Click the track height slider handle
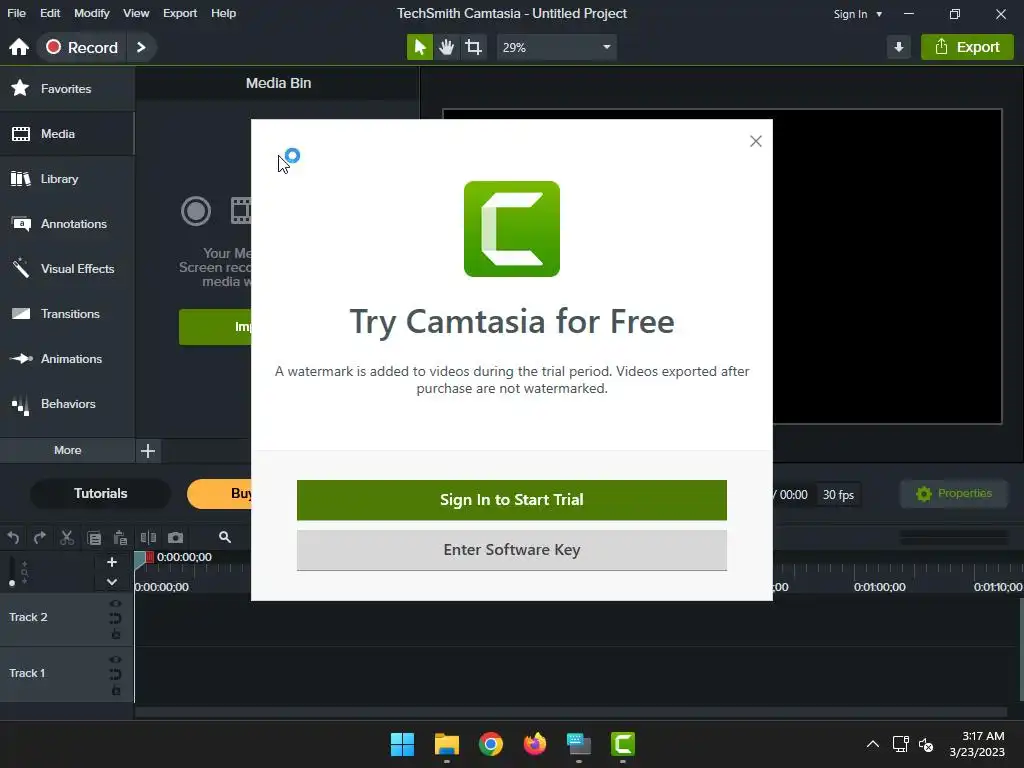Viewport: 1024px width, 768px height. [x=12, y=583]
